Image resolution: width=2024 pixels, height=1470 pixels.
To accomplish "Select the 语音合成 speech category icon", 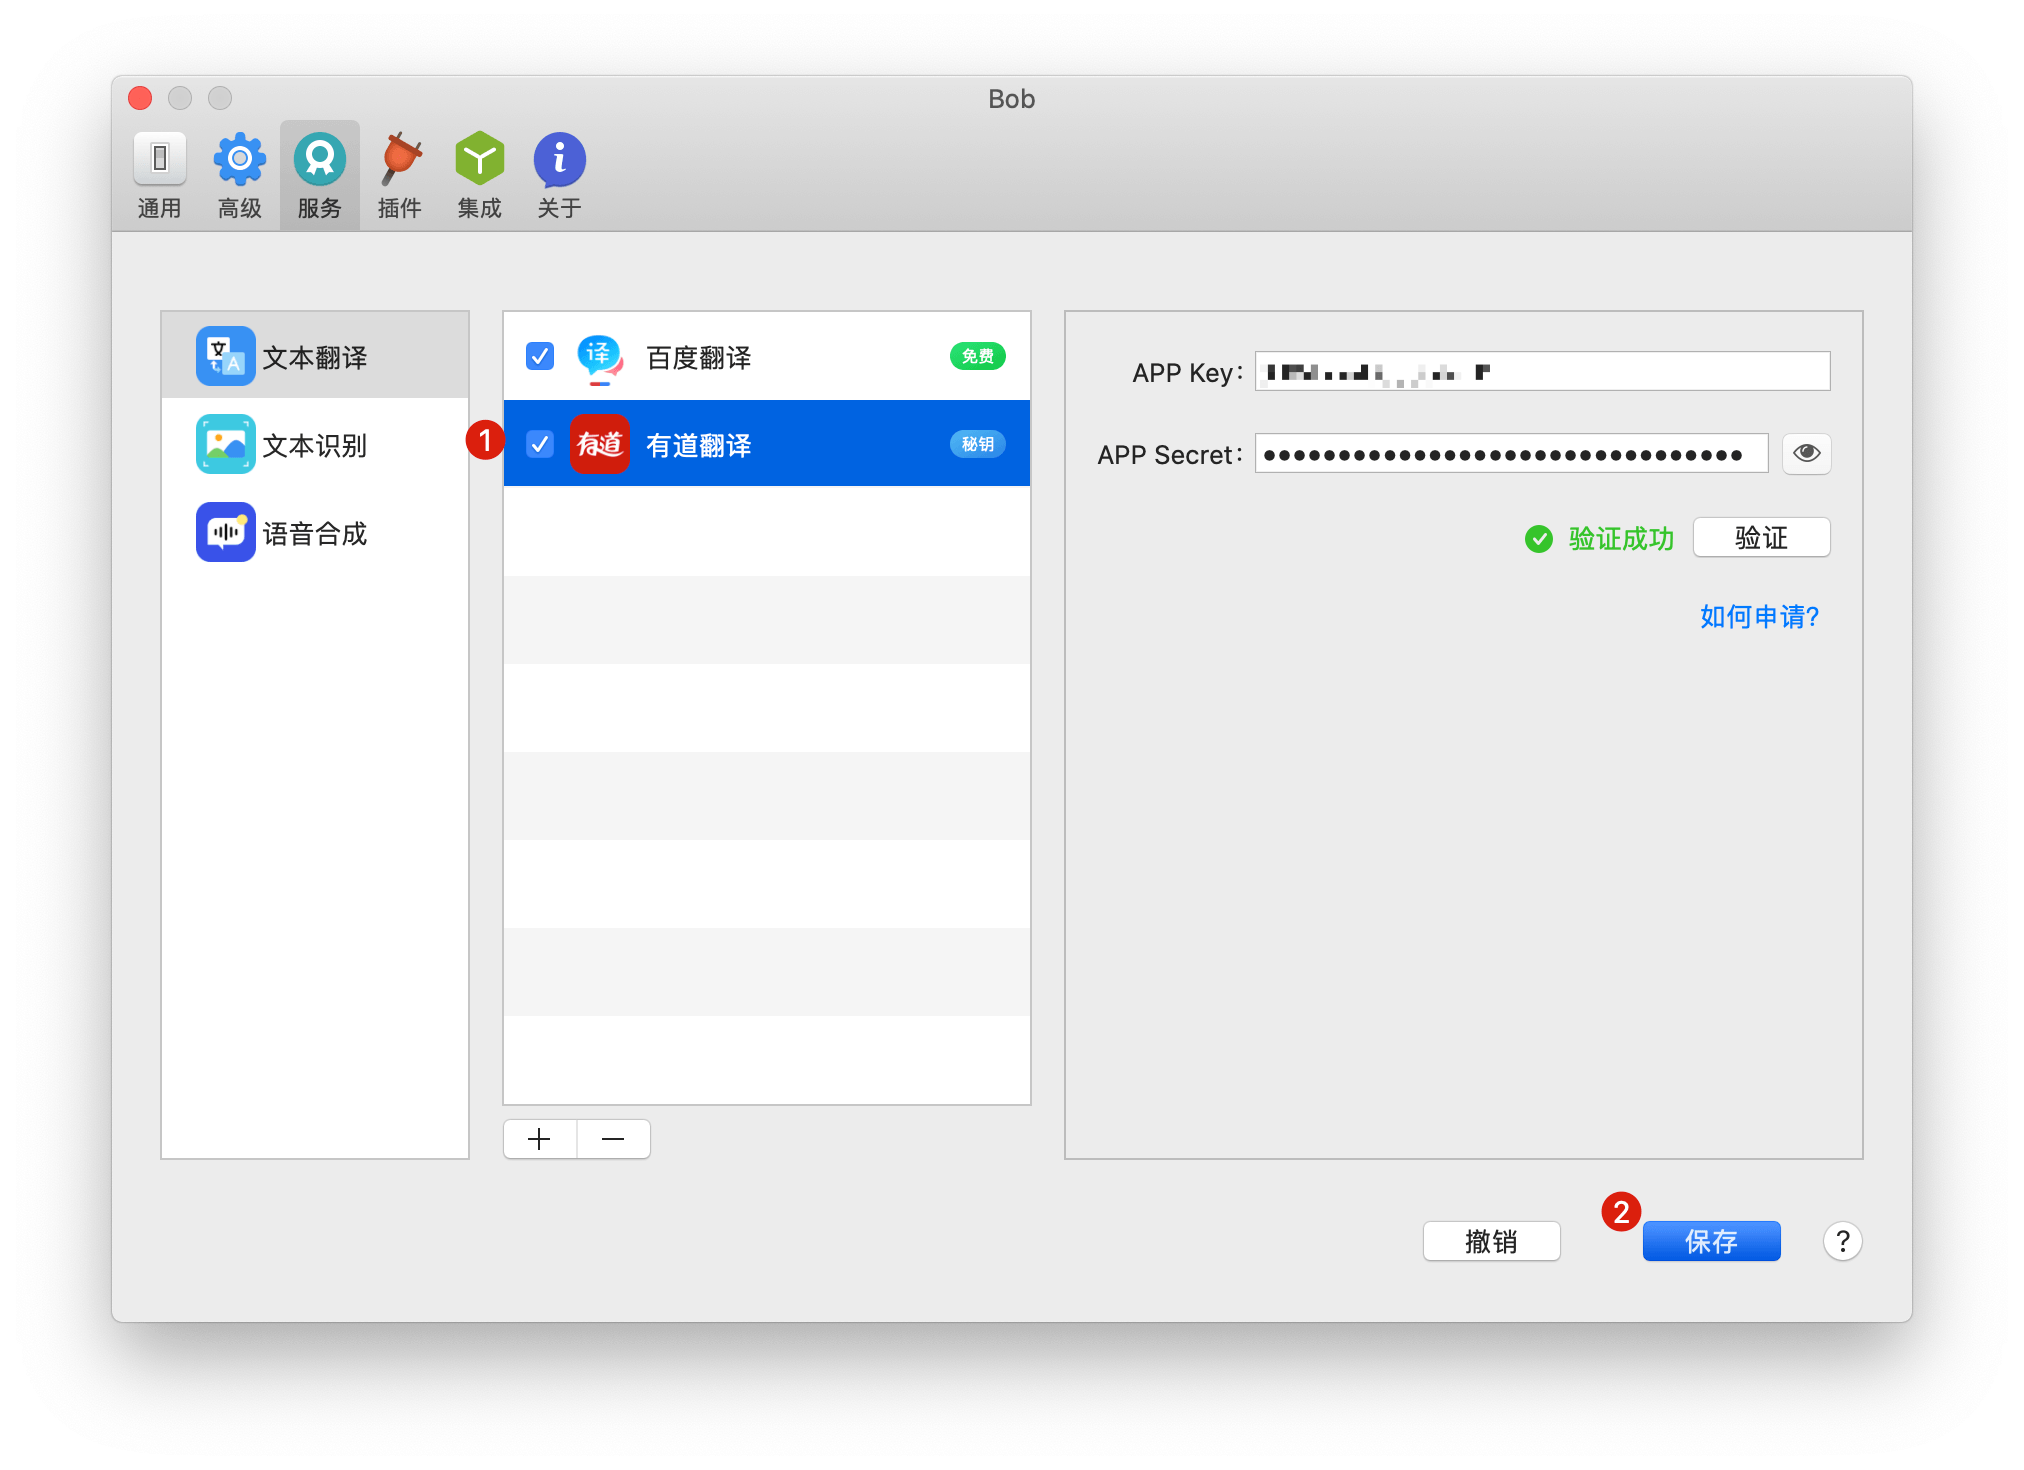I will coord(225,532).
